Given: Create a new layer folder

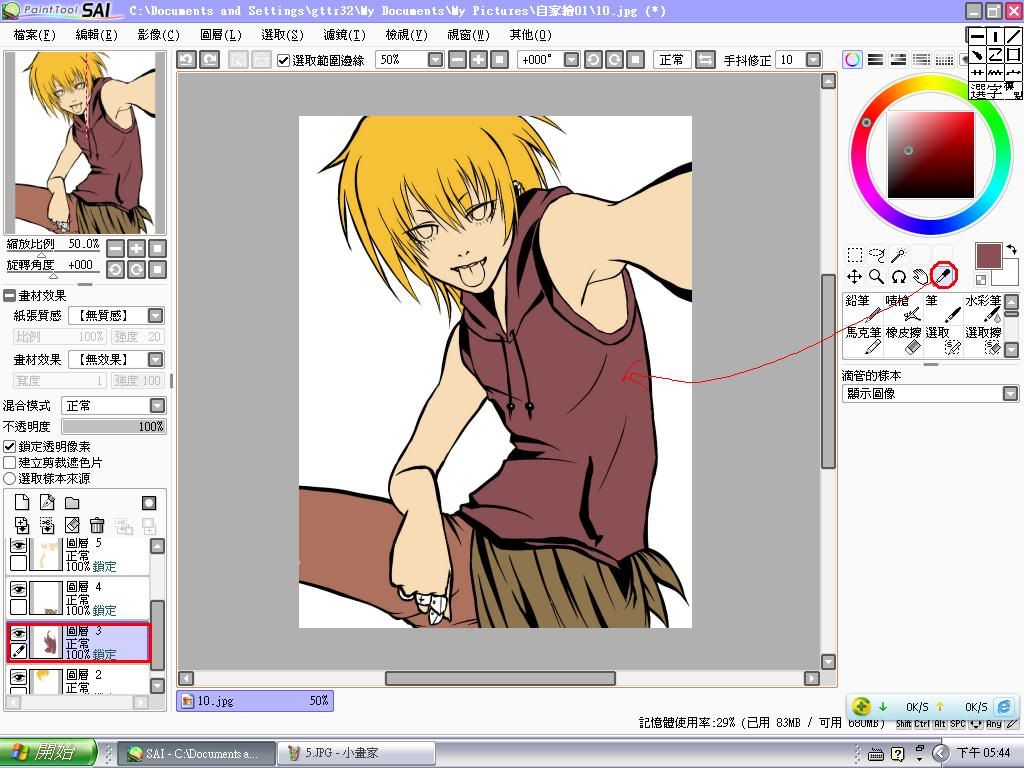Looking at the screenshot, I should point(72,502).
